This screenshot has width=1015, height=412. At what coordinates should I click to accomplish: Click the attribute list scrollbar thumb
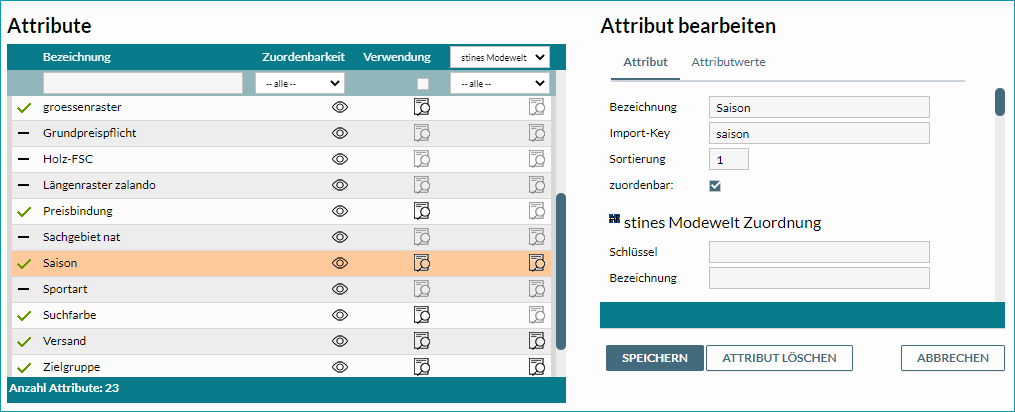(561, 271)
